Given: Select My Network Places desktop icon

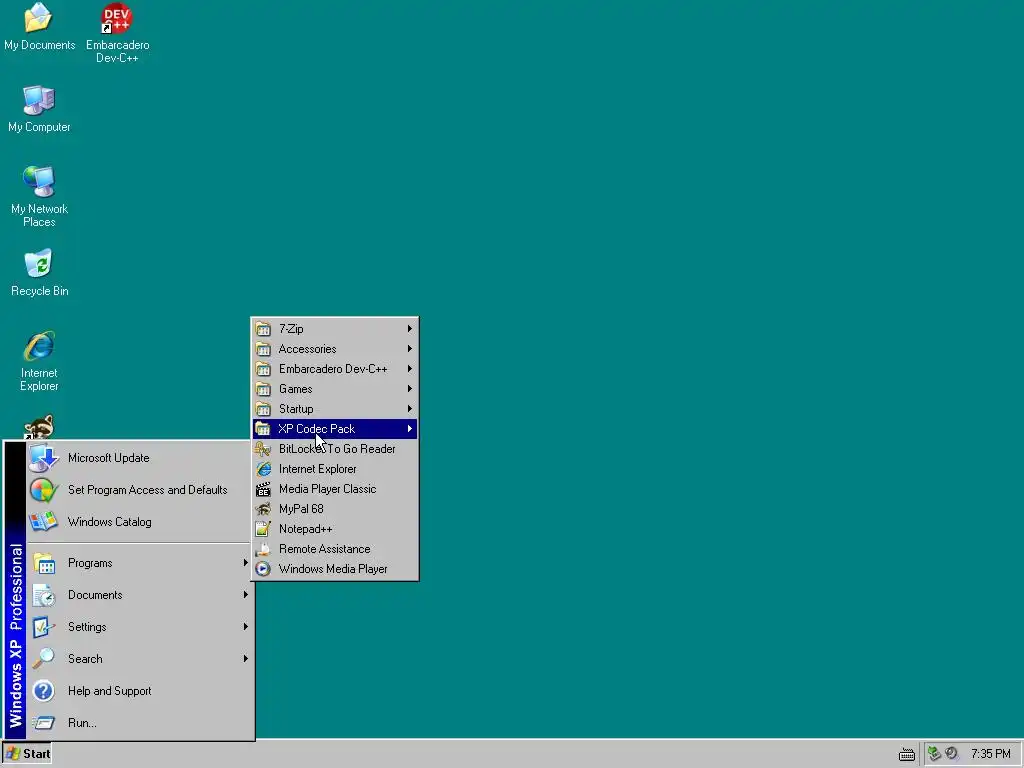Looking at the screenshot, I should (39, 197).
